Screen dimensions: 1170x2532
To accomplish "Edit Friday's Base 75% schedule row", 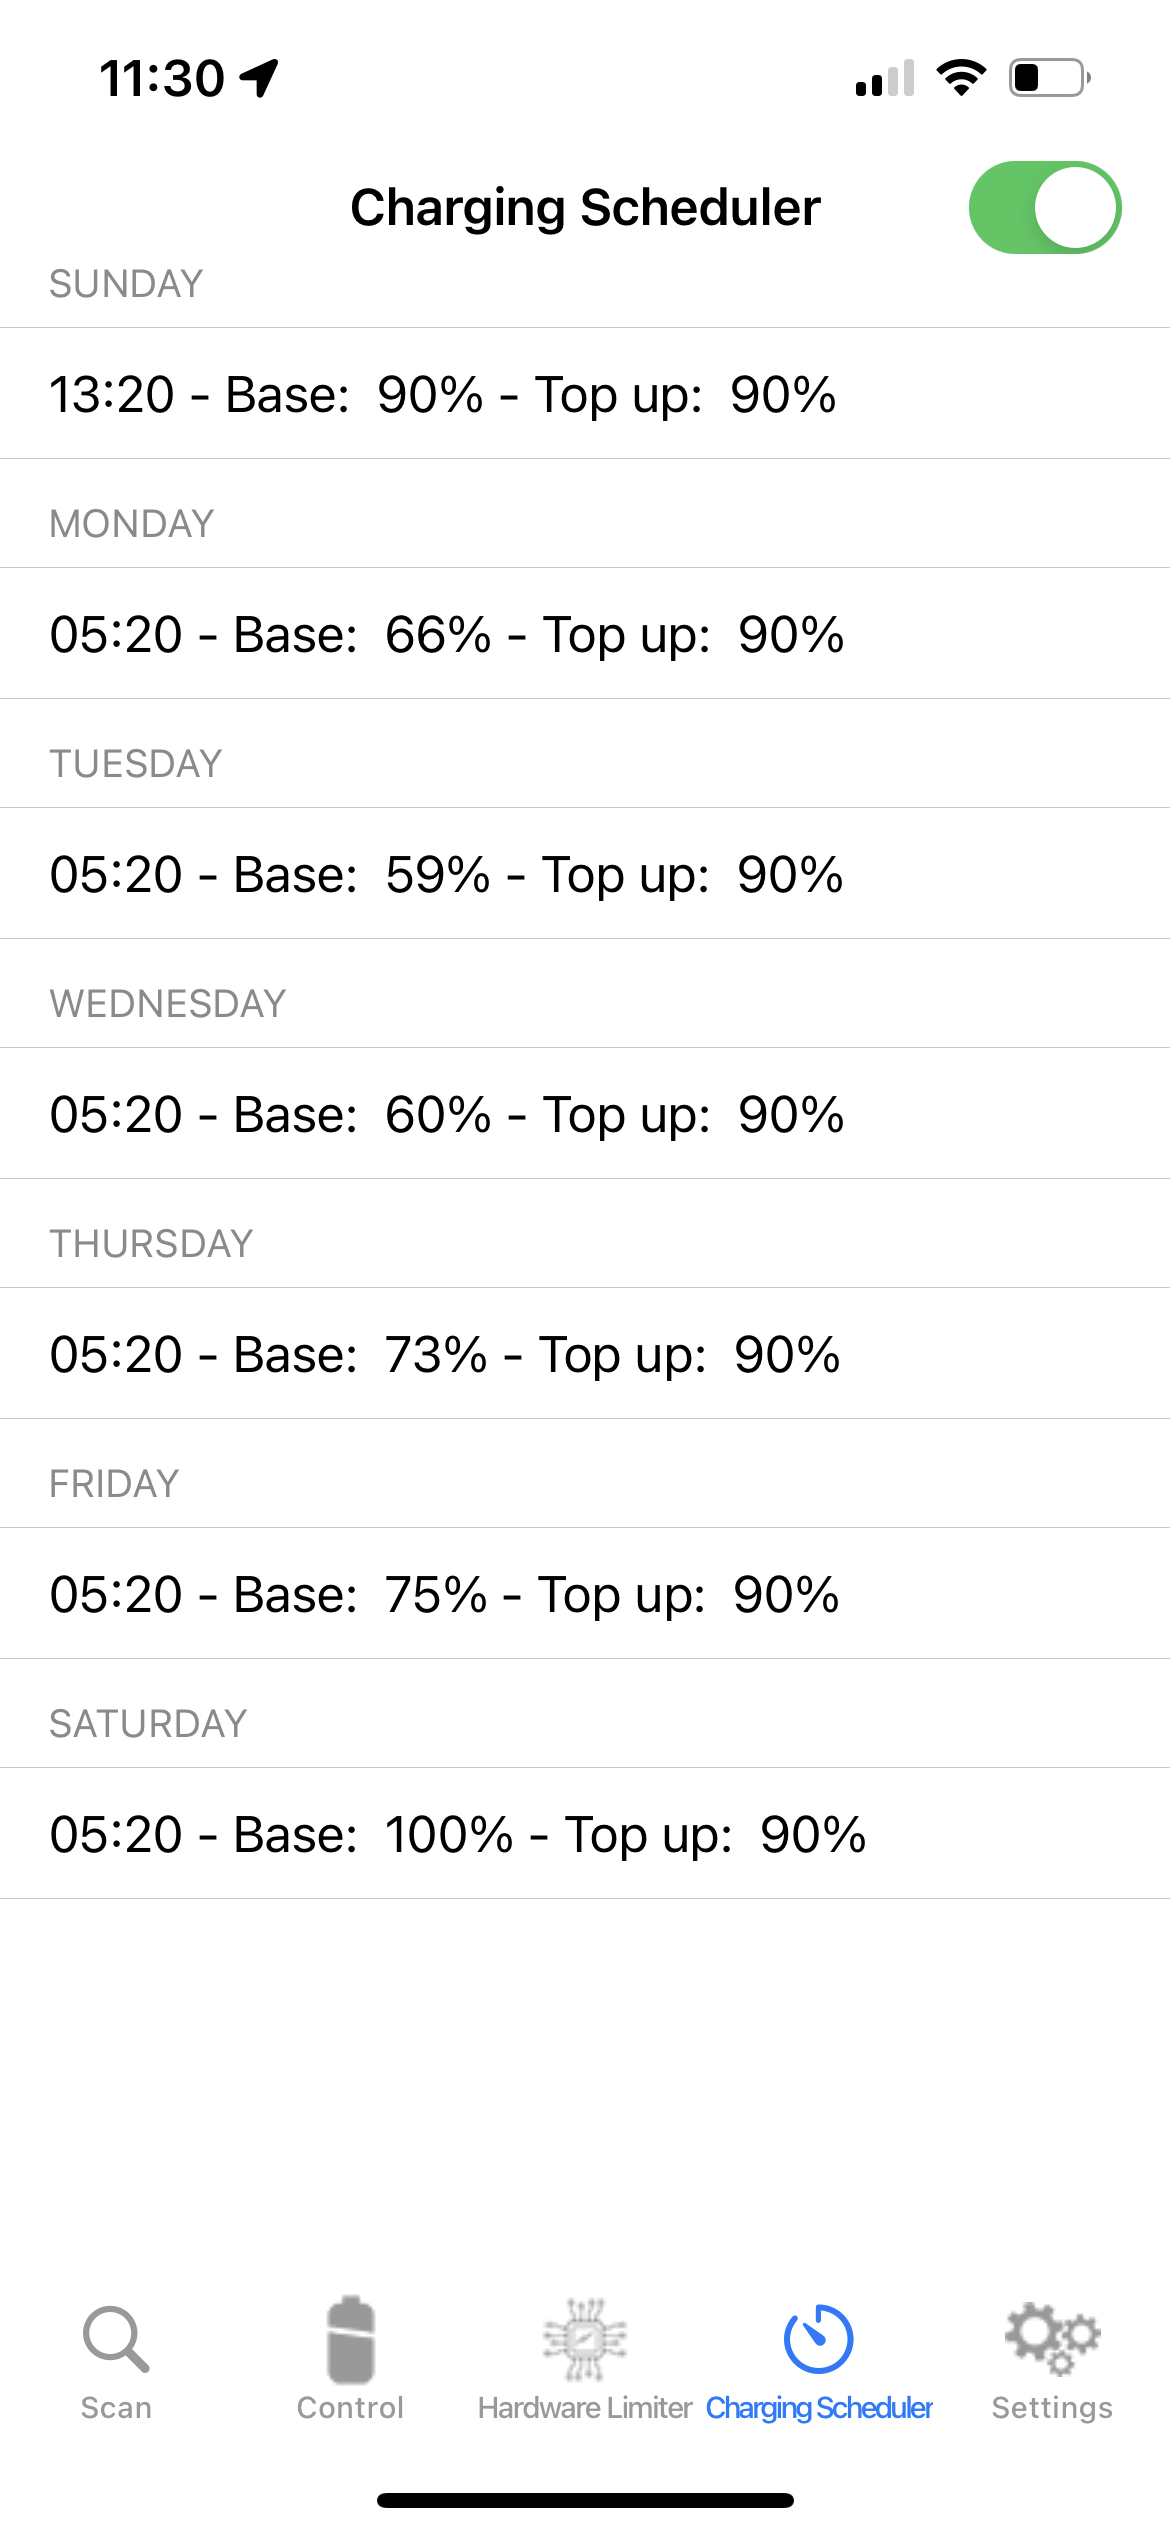I will click(x=585, y=1594).
